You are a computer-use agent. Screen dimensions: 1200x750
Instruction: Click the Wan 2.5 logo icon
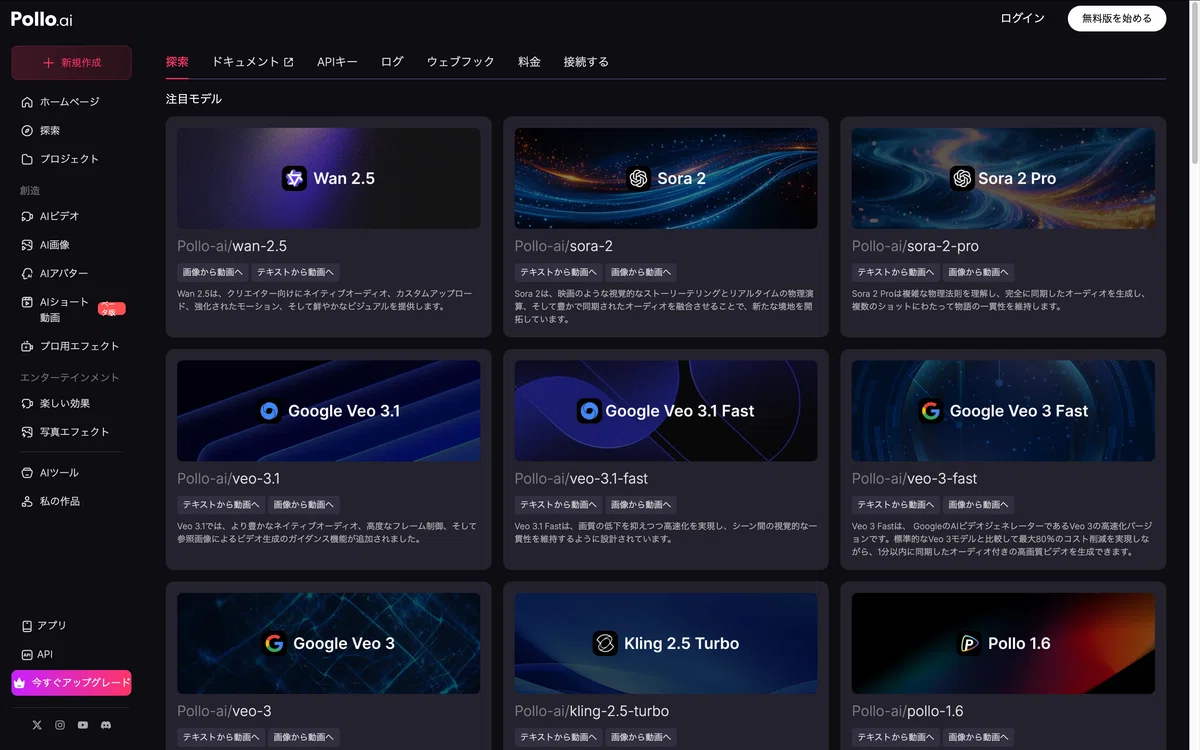[294, 178]
